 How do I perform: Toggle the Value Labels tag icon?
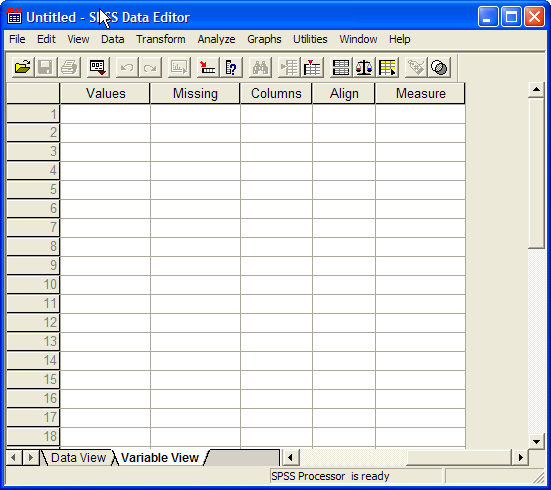pyautogui.click(x=416, y=67)
